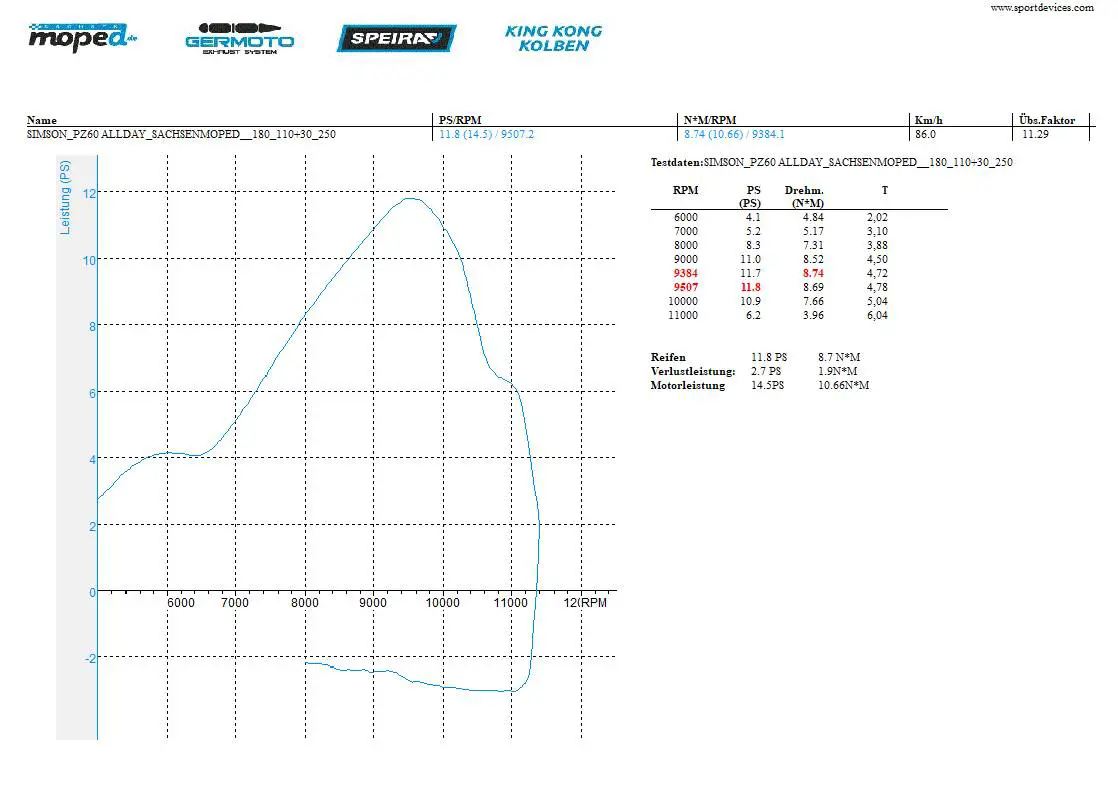Click the blue 11.8 (14.5) / 9507.2 value
The width and height of the screenshot is (1118, 790).
tap(486, 134)
